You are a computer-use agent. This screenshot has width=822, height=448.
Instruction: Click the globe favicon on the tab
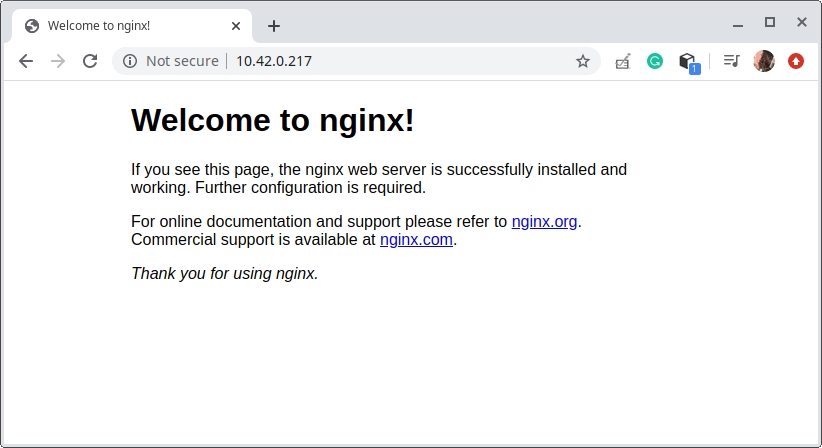pyautogui.click(x=32, y=26)
